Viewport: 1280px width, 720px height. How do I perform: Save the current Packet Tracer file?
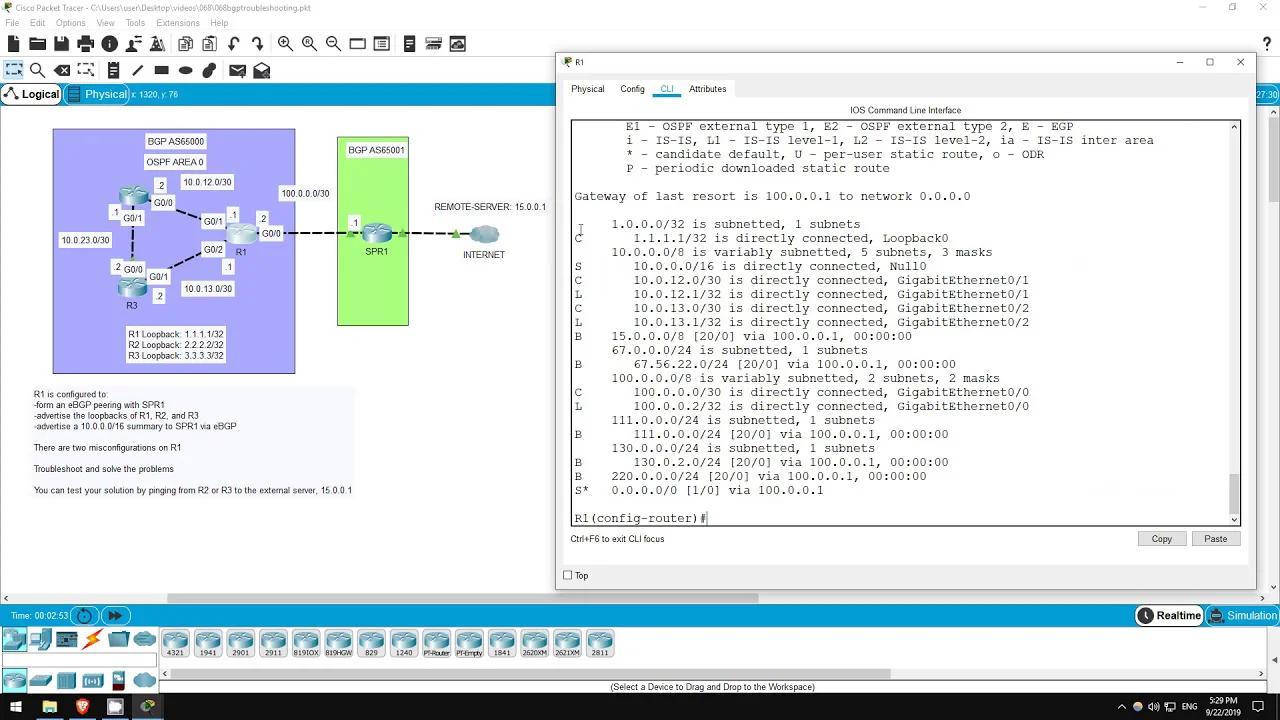61,44
